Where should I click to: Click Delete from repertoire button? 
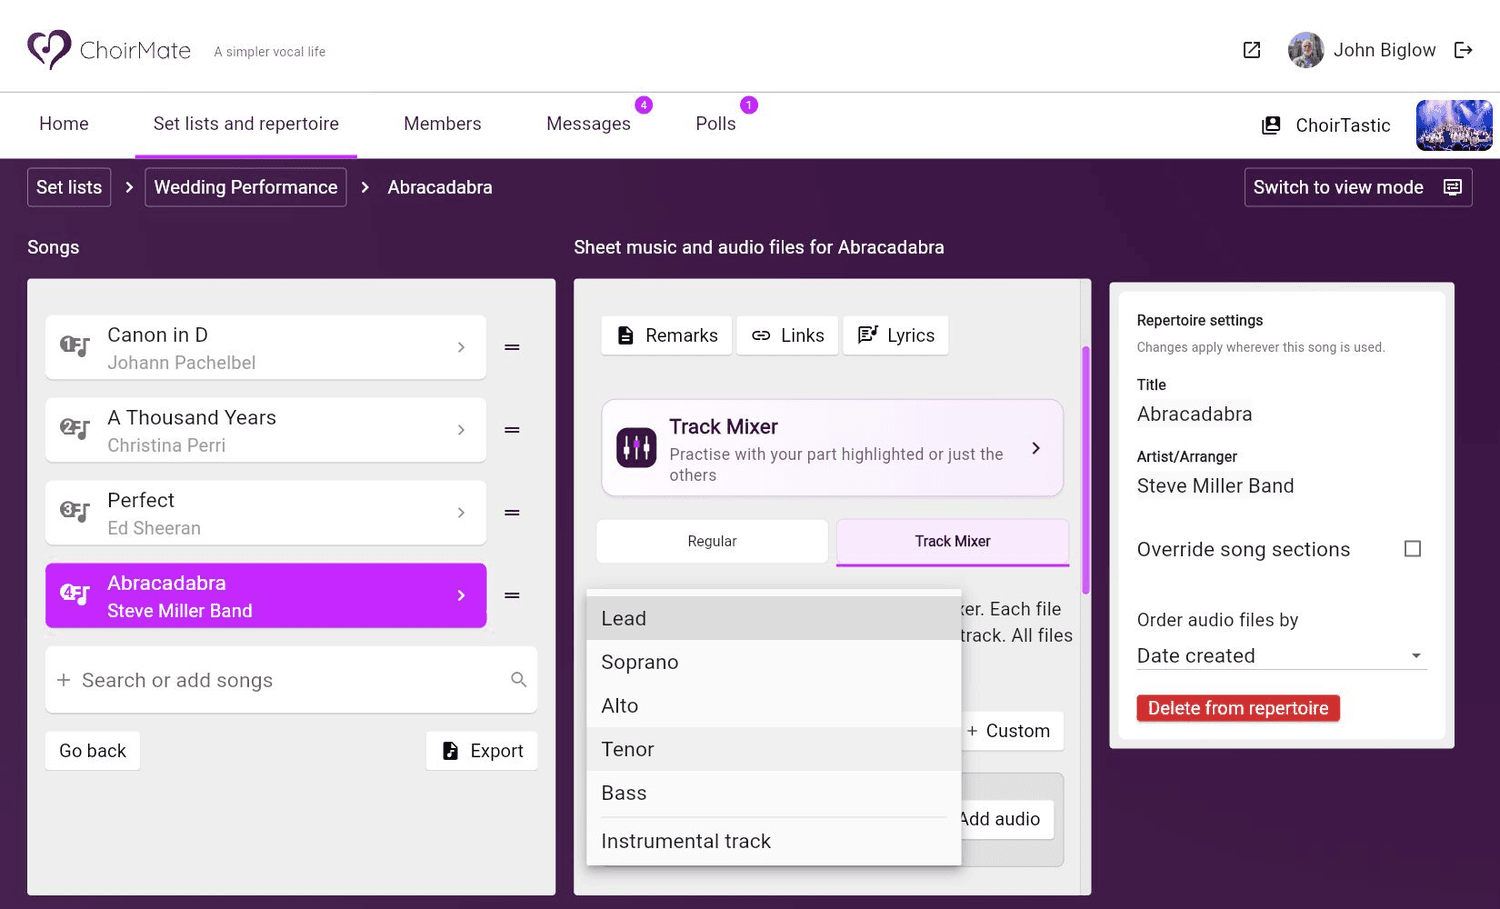click(x=1238, y=708)
